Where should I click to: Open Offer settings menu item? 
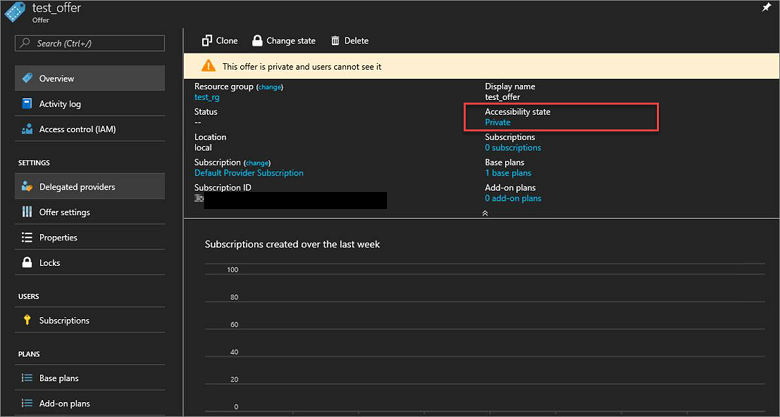(64, 212)
